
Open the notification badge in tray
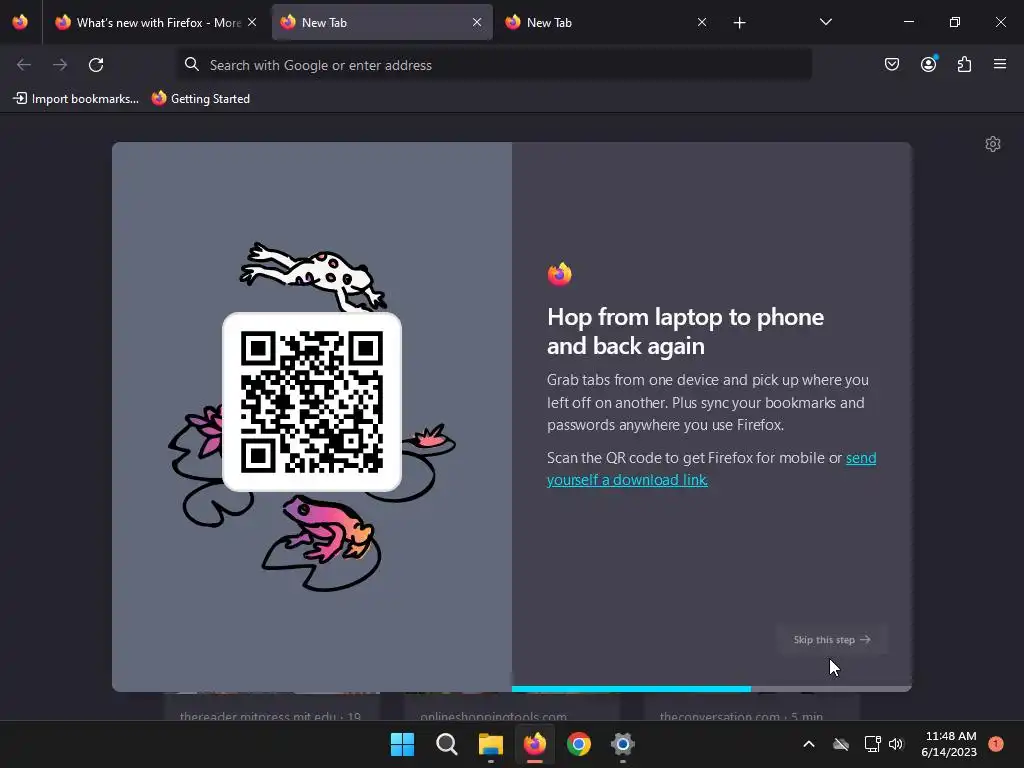point(996,744)
